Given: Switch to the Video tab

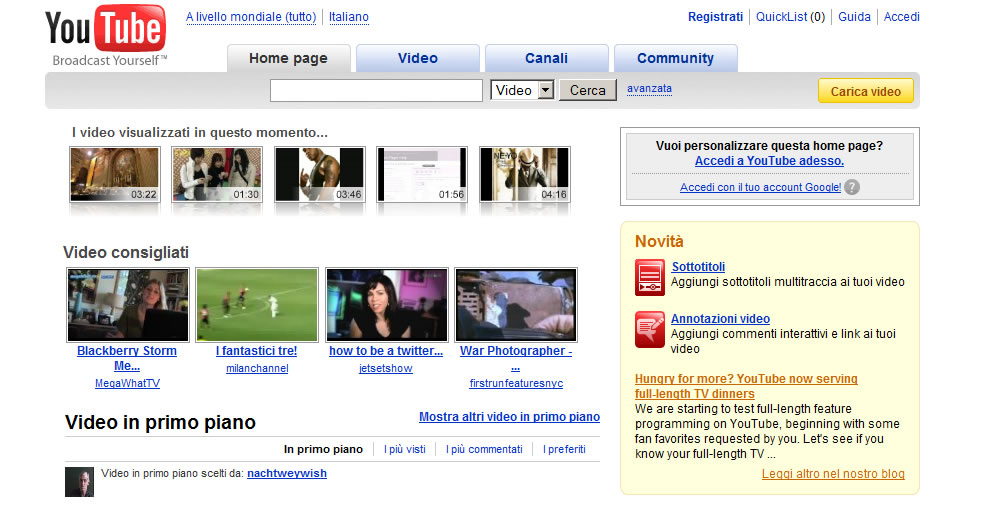Looking at the screenshot, I should click(418, 58).
